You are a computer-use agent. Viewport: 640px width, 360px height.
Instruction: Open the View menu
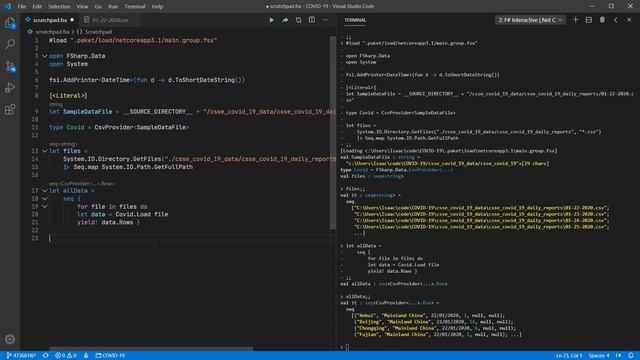[x=82, y=7]
